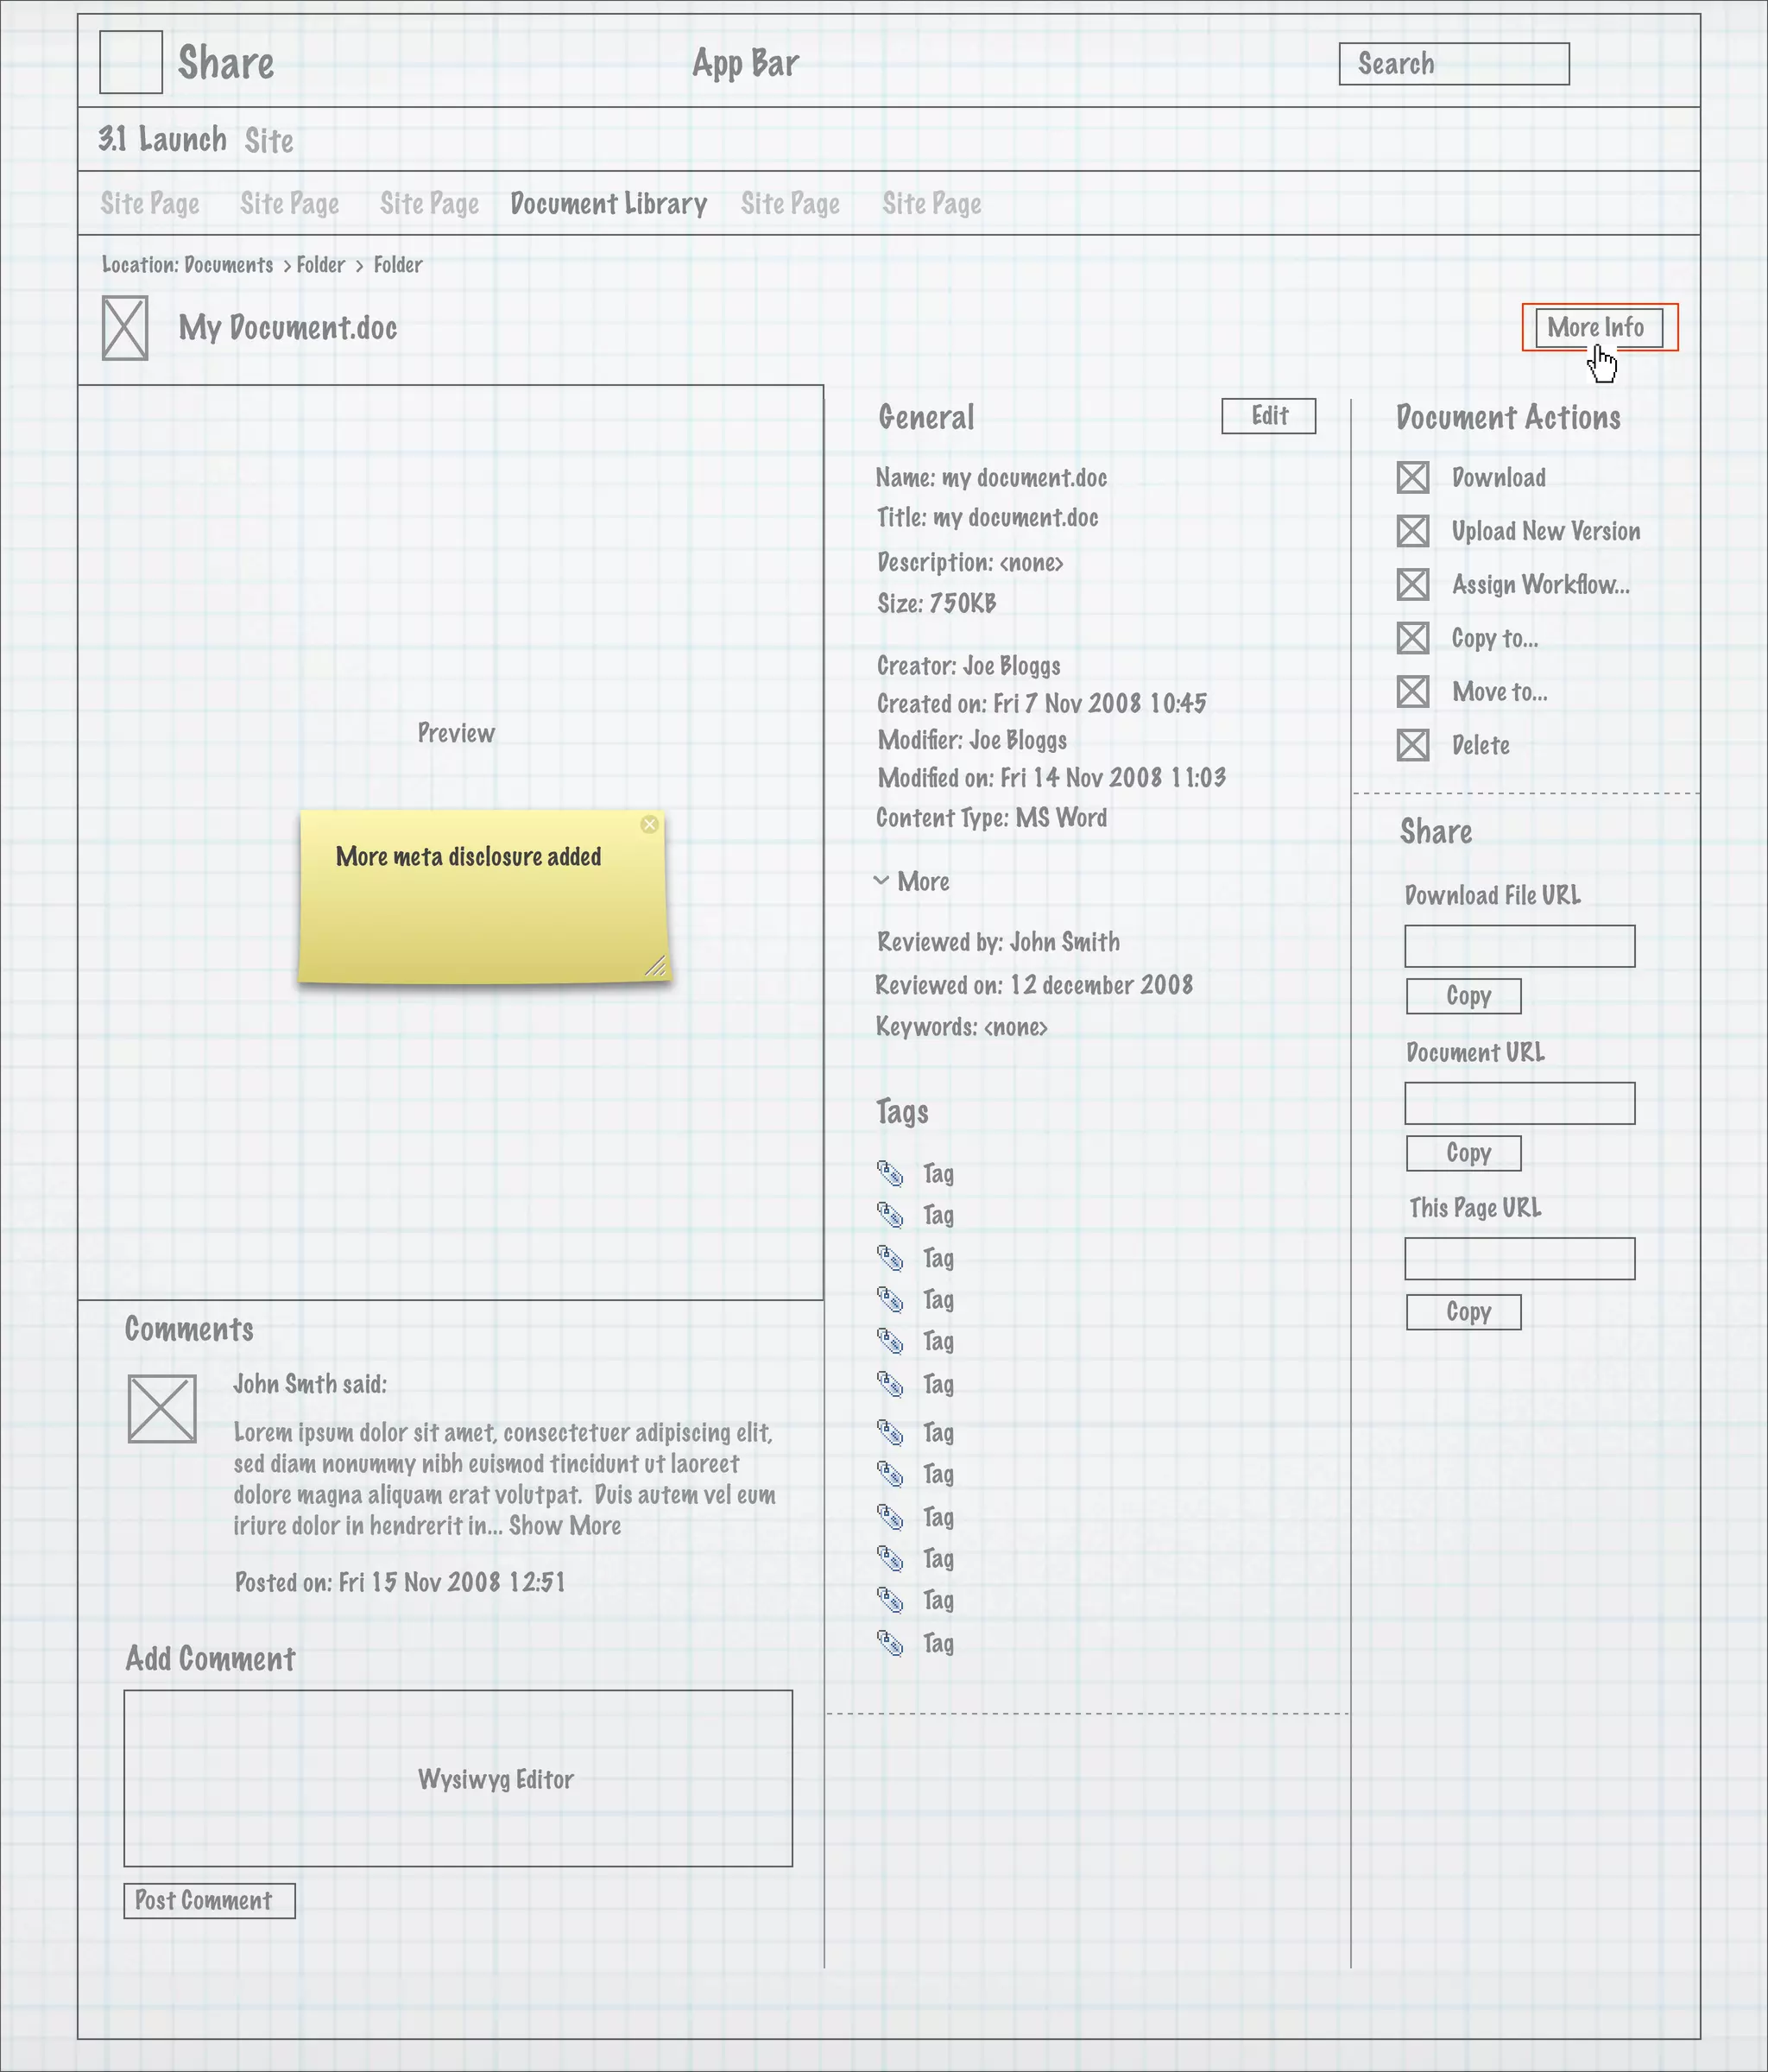Click the Assign Workflow icon

1412,584
